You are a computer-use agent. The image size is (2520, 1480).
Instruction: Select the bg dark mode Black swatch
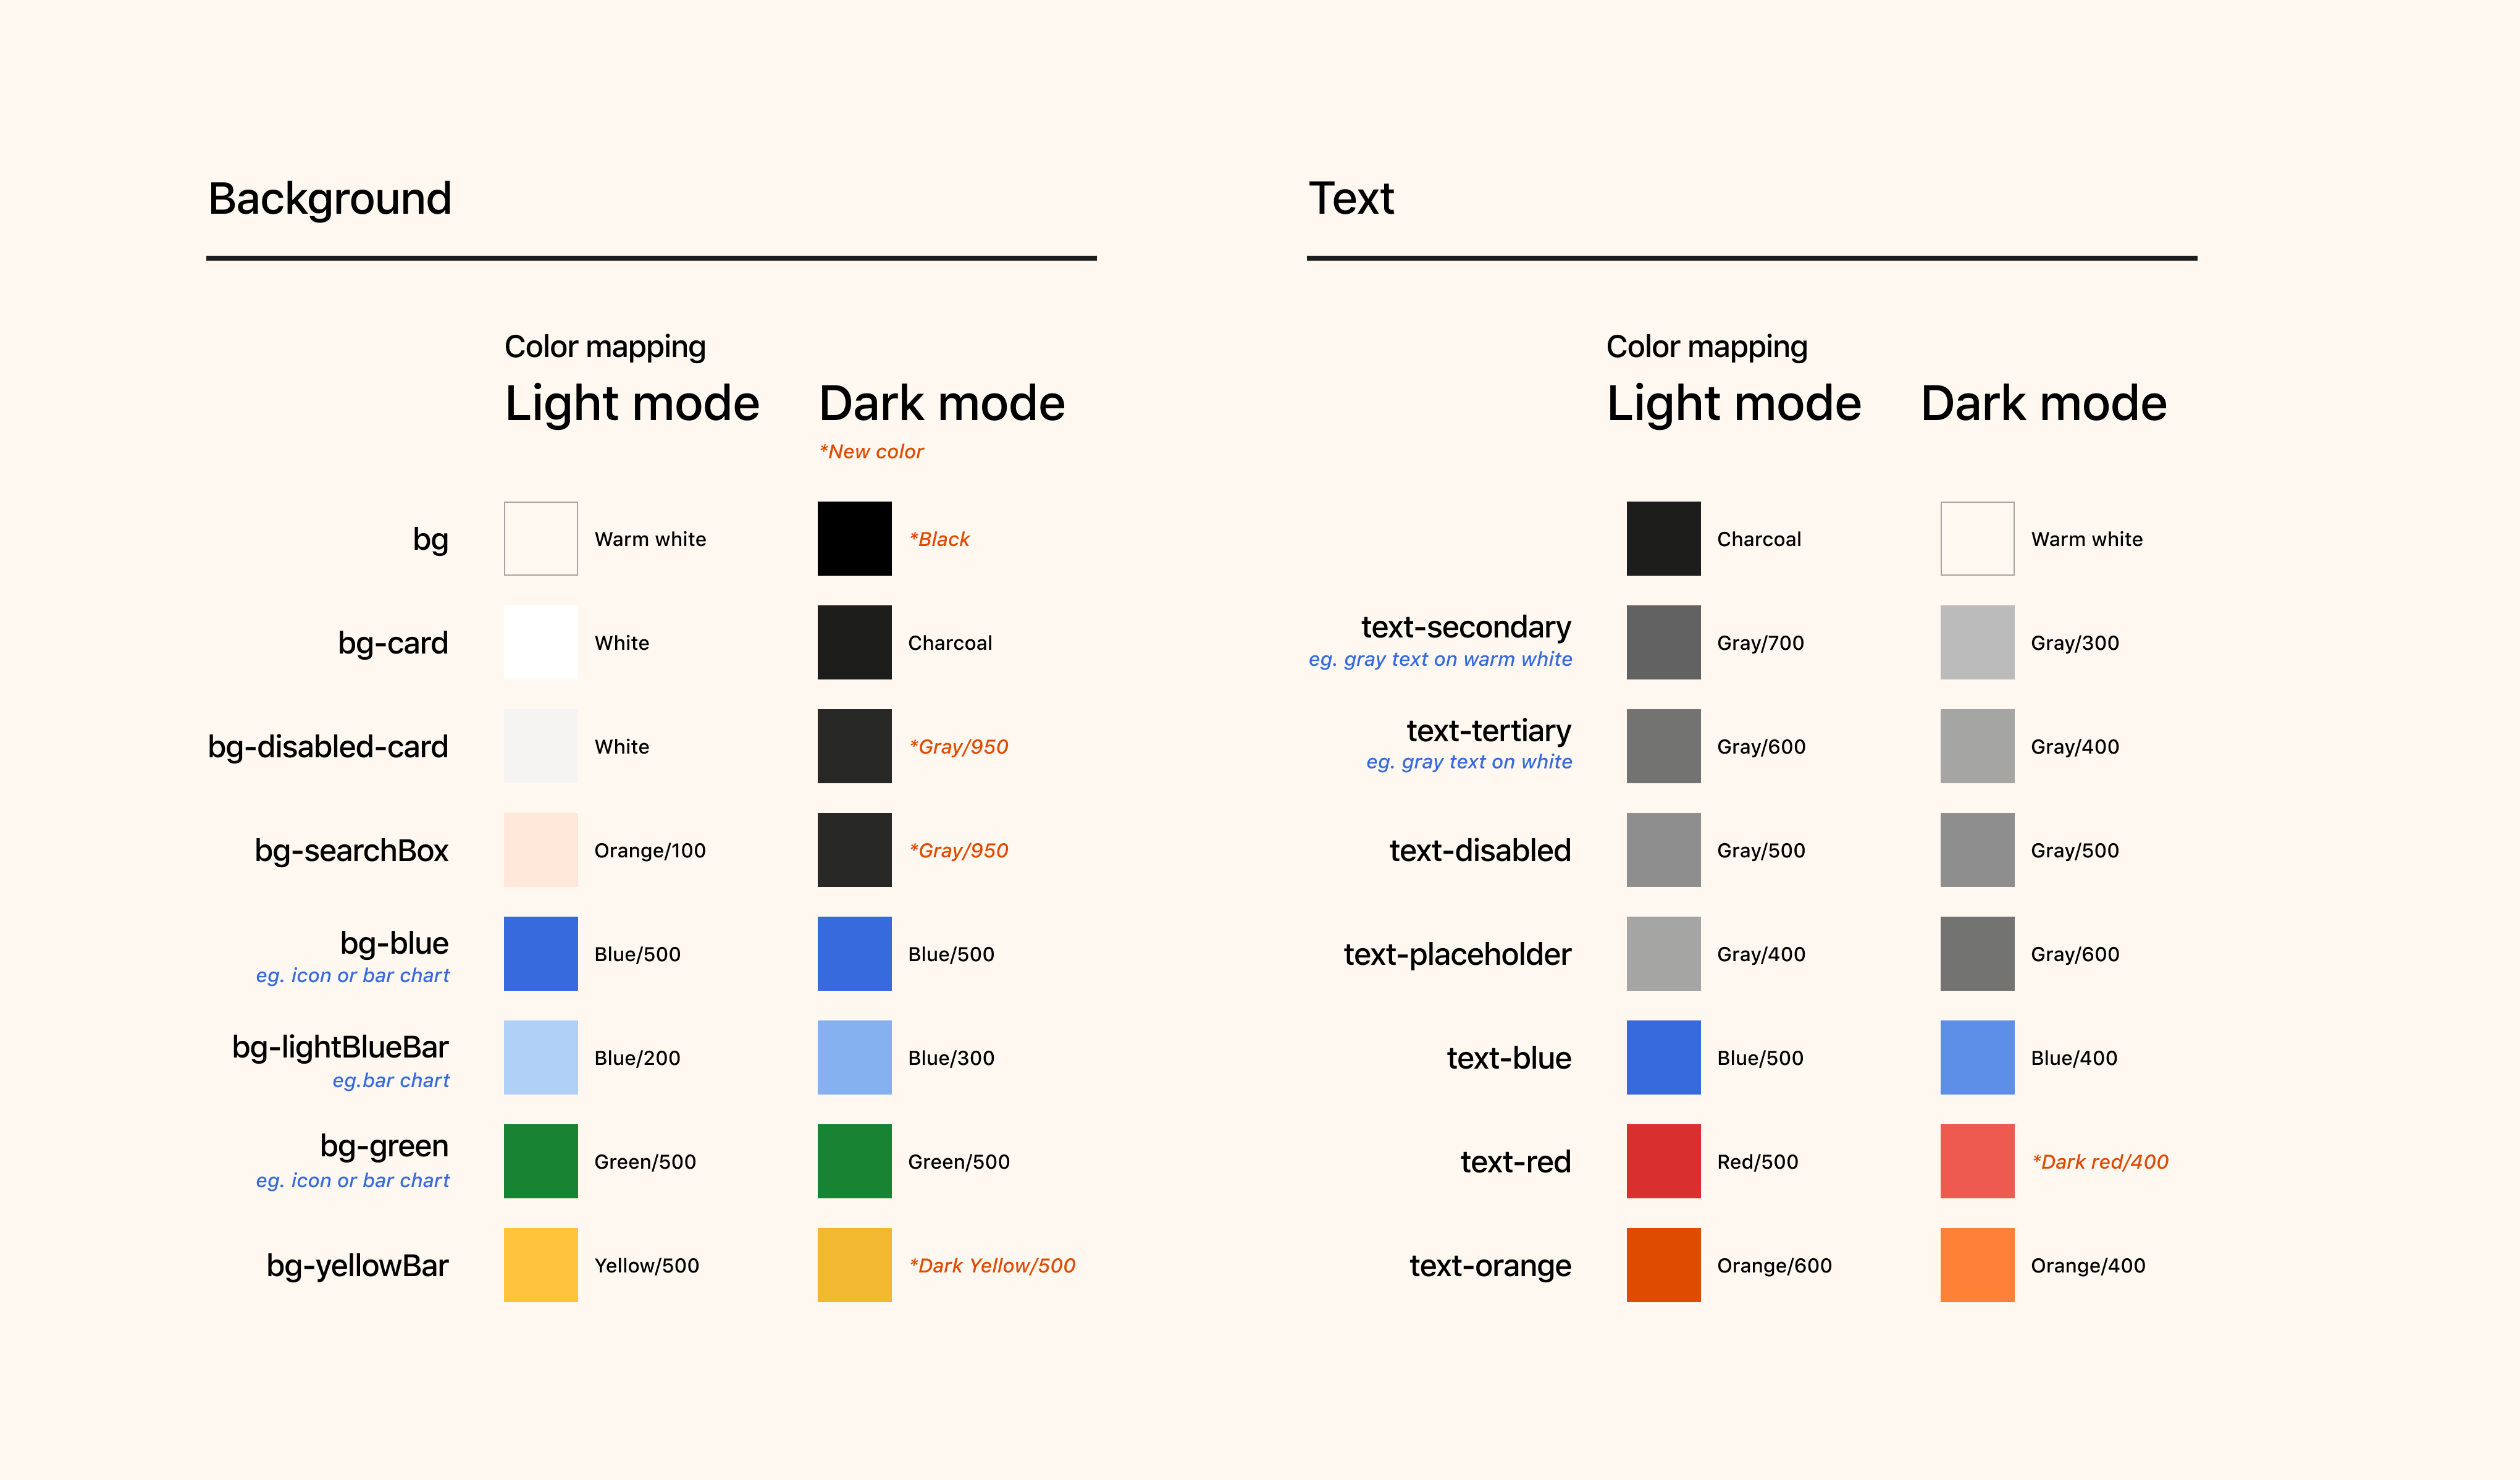[854, 538]
